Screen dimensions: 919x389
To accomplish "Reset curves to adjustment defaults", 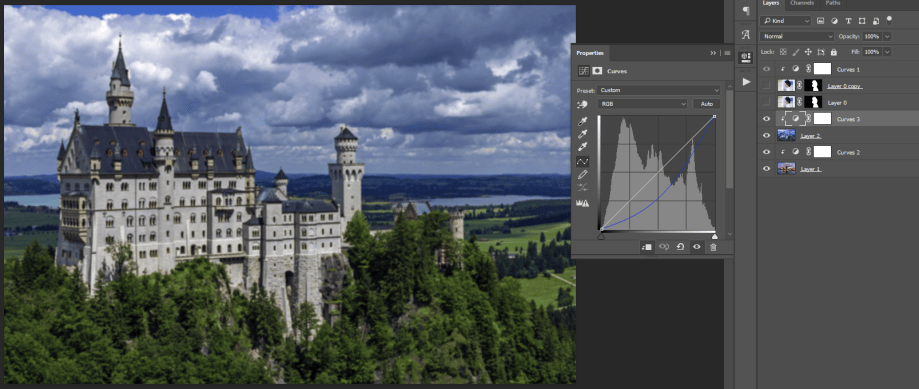I will click(x=680, y=247).
